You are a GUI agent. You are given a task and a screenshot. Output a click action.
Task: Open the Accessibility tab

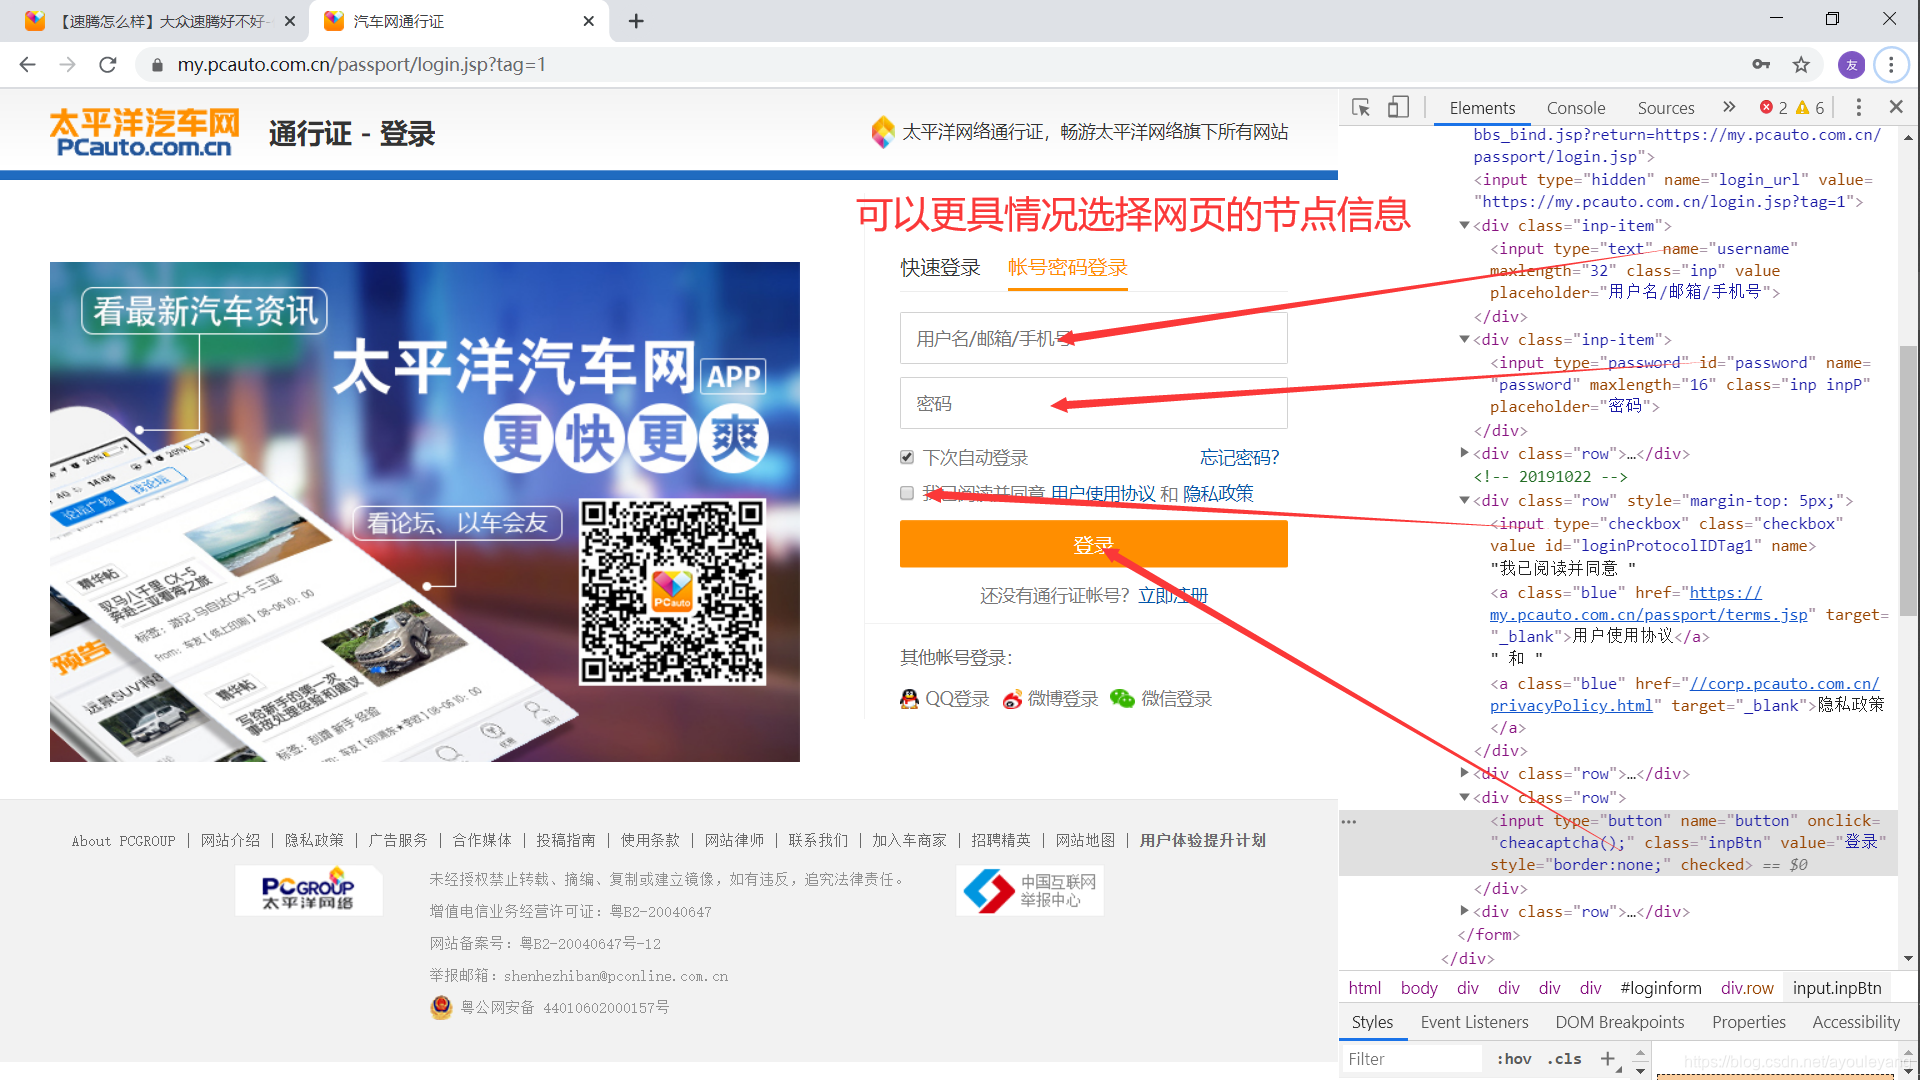[1856, 1022]
